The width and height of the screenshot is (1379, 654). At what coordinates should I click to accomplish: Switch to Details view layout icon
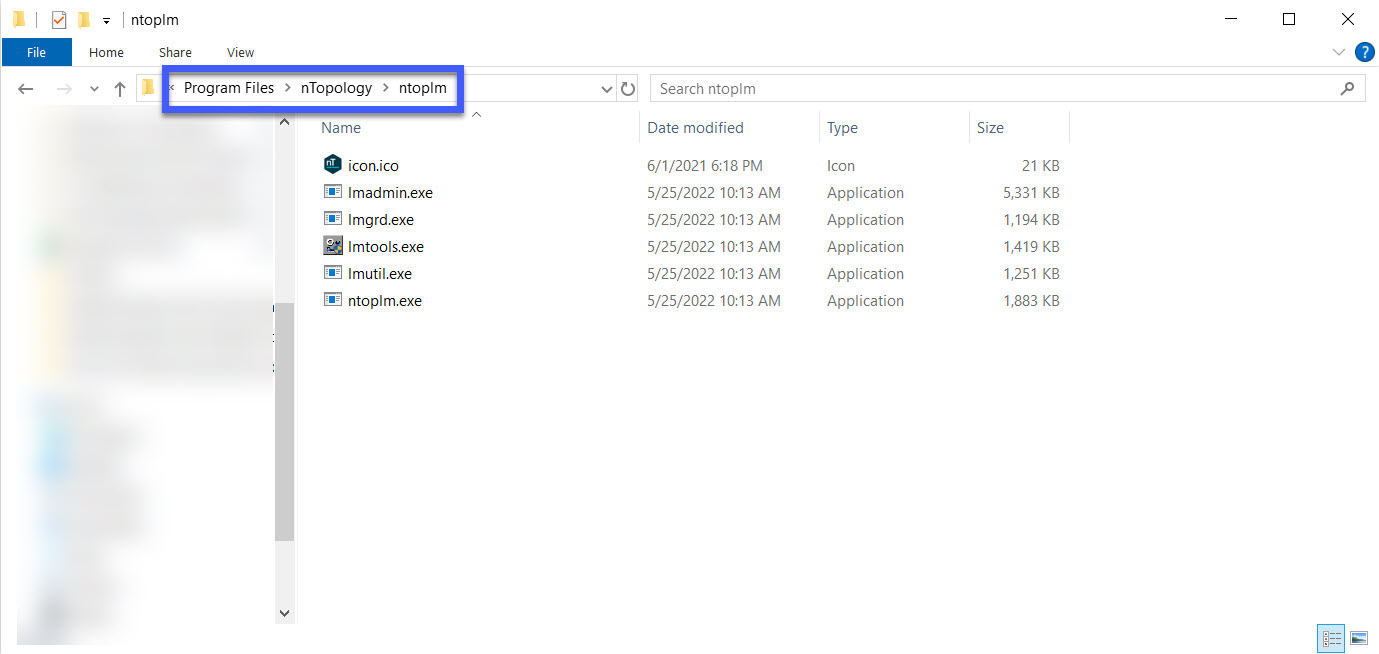point(1331,638)
